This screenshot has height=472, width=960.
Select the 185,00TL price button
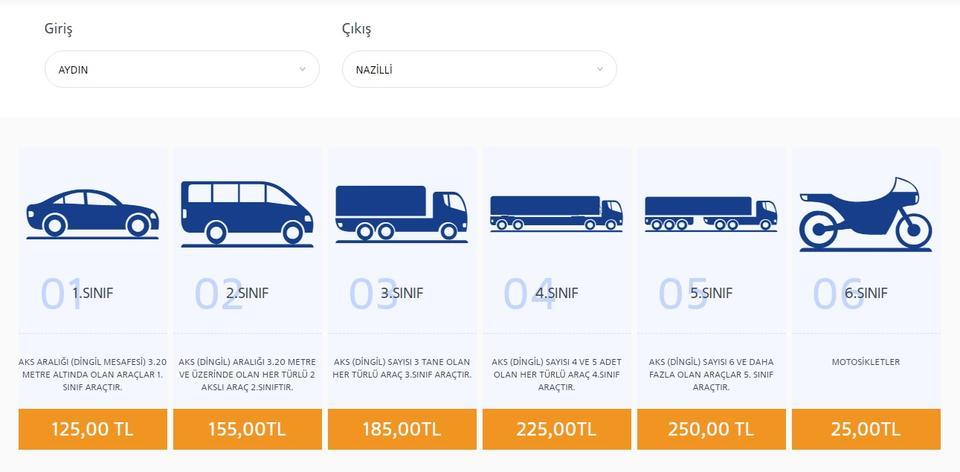point(402,429)
